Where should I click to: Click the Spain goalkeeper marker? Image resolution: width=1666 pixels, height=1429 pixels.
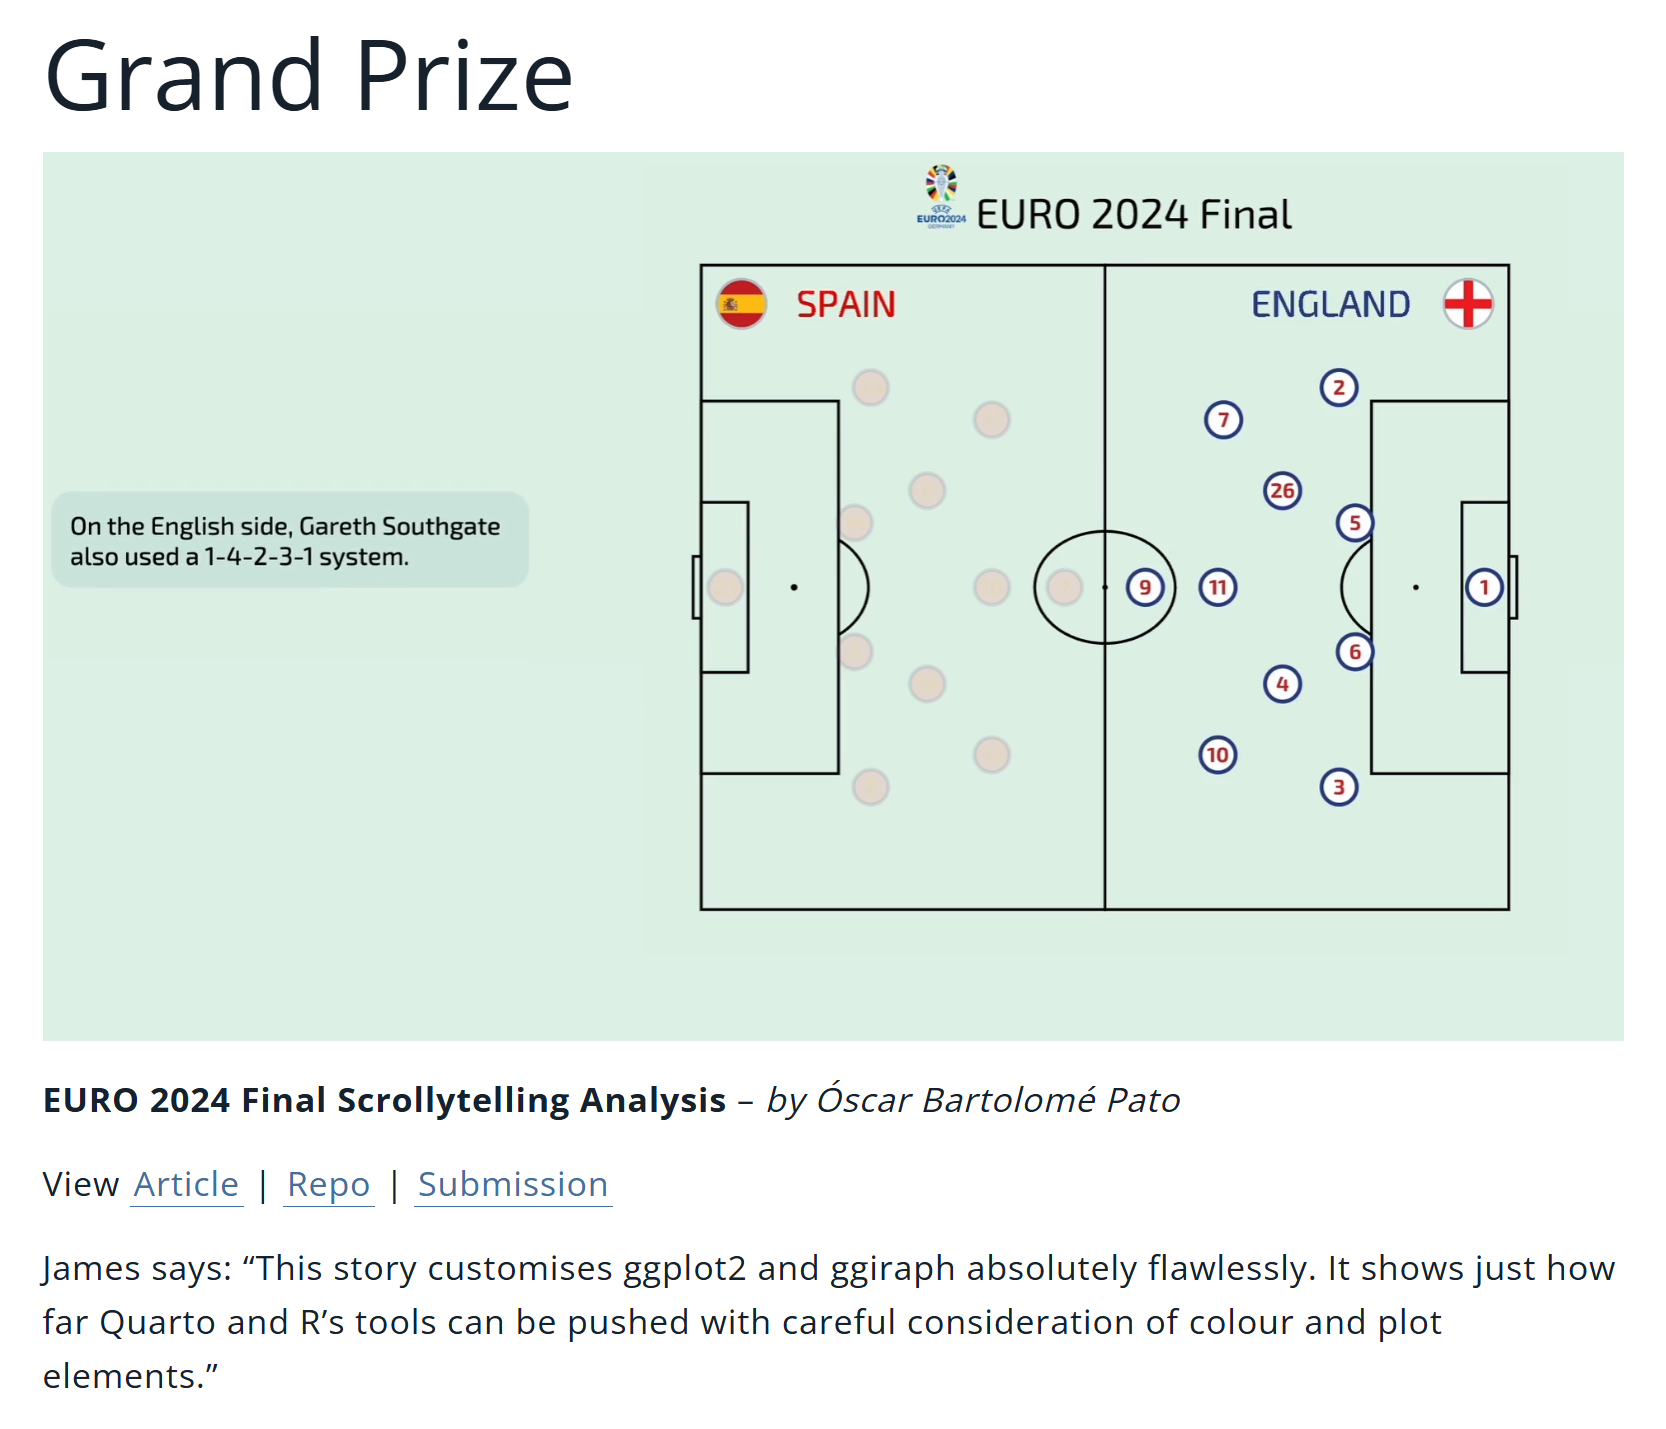pos(725,587)
